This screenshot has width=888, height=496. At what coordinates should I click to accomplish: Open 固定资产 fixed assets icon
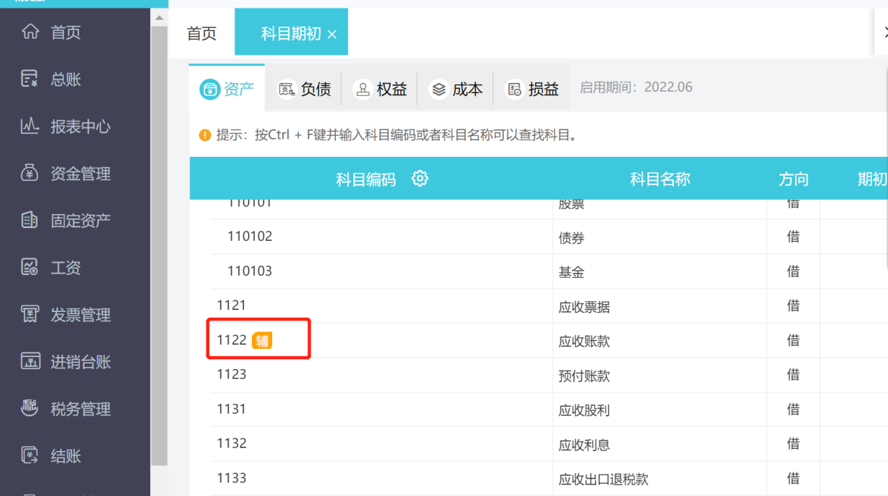[30, 221]
